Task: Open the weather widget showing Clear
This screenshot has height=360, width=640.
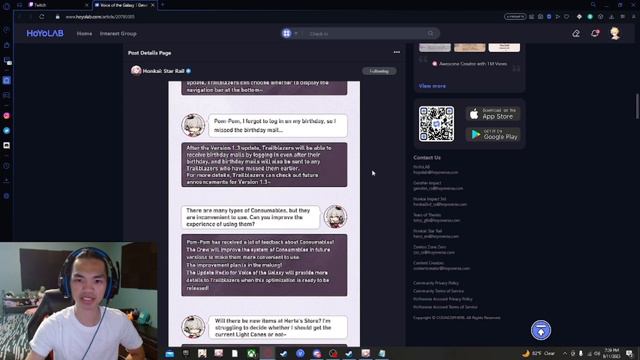Action: 539,353
